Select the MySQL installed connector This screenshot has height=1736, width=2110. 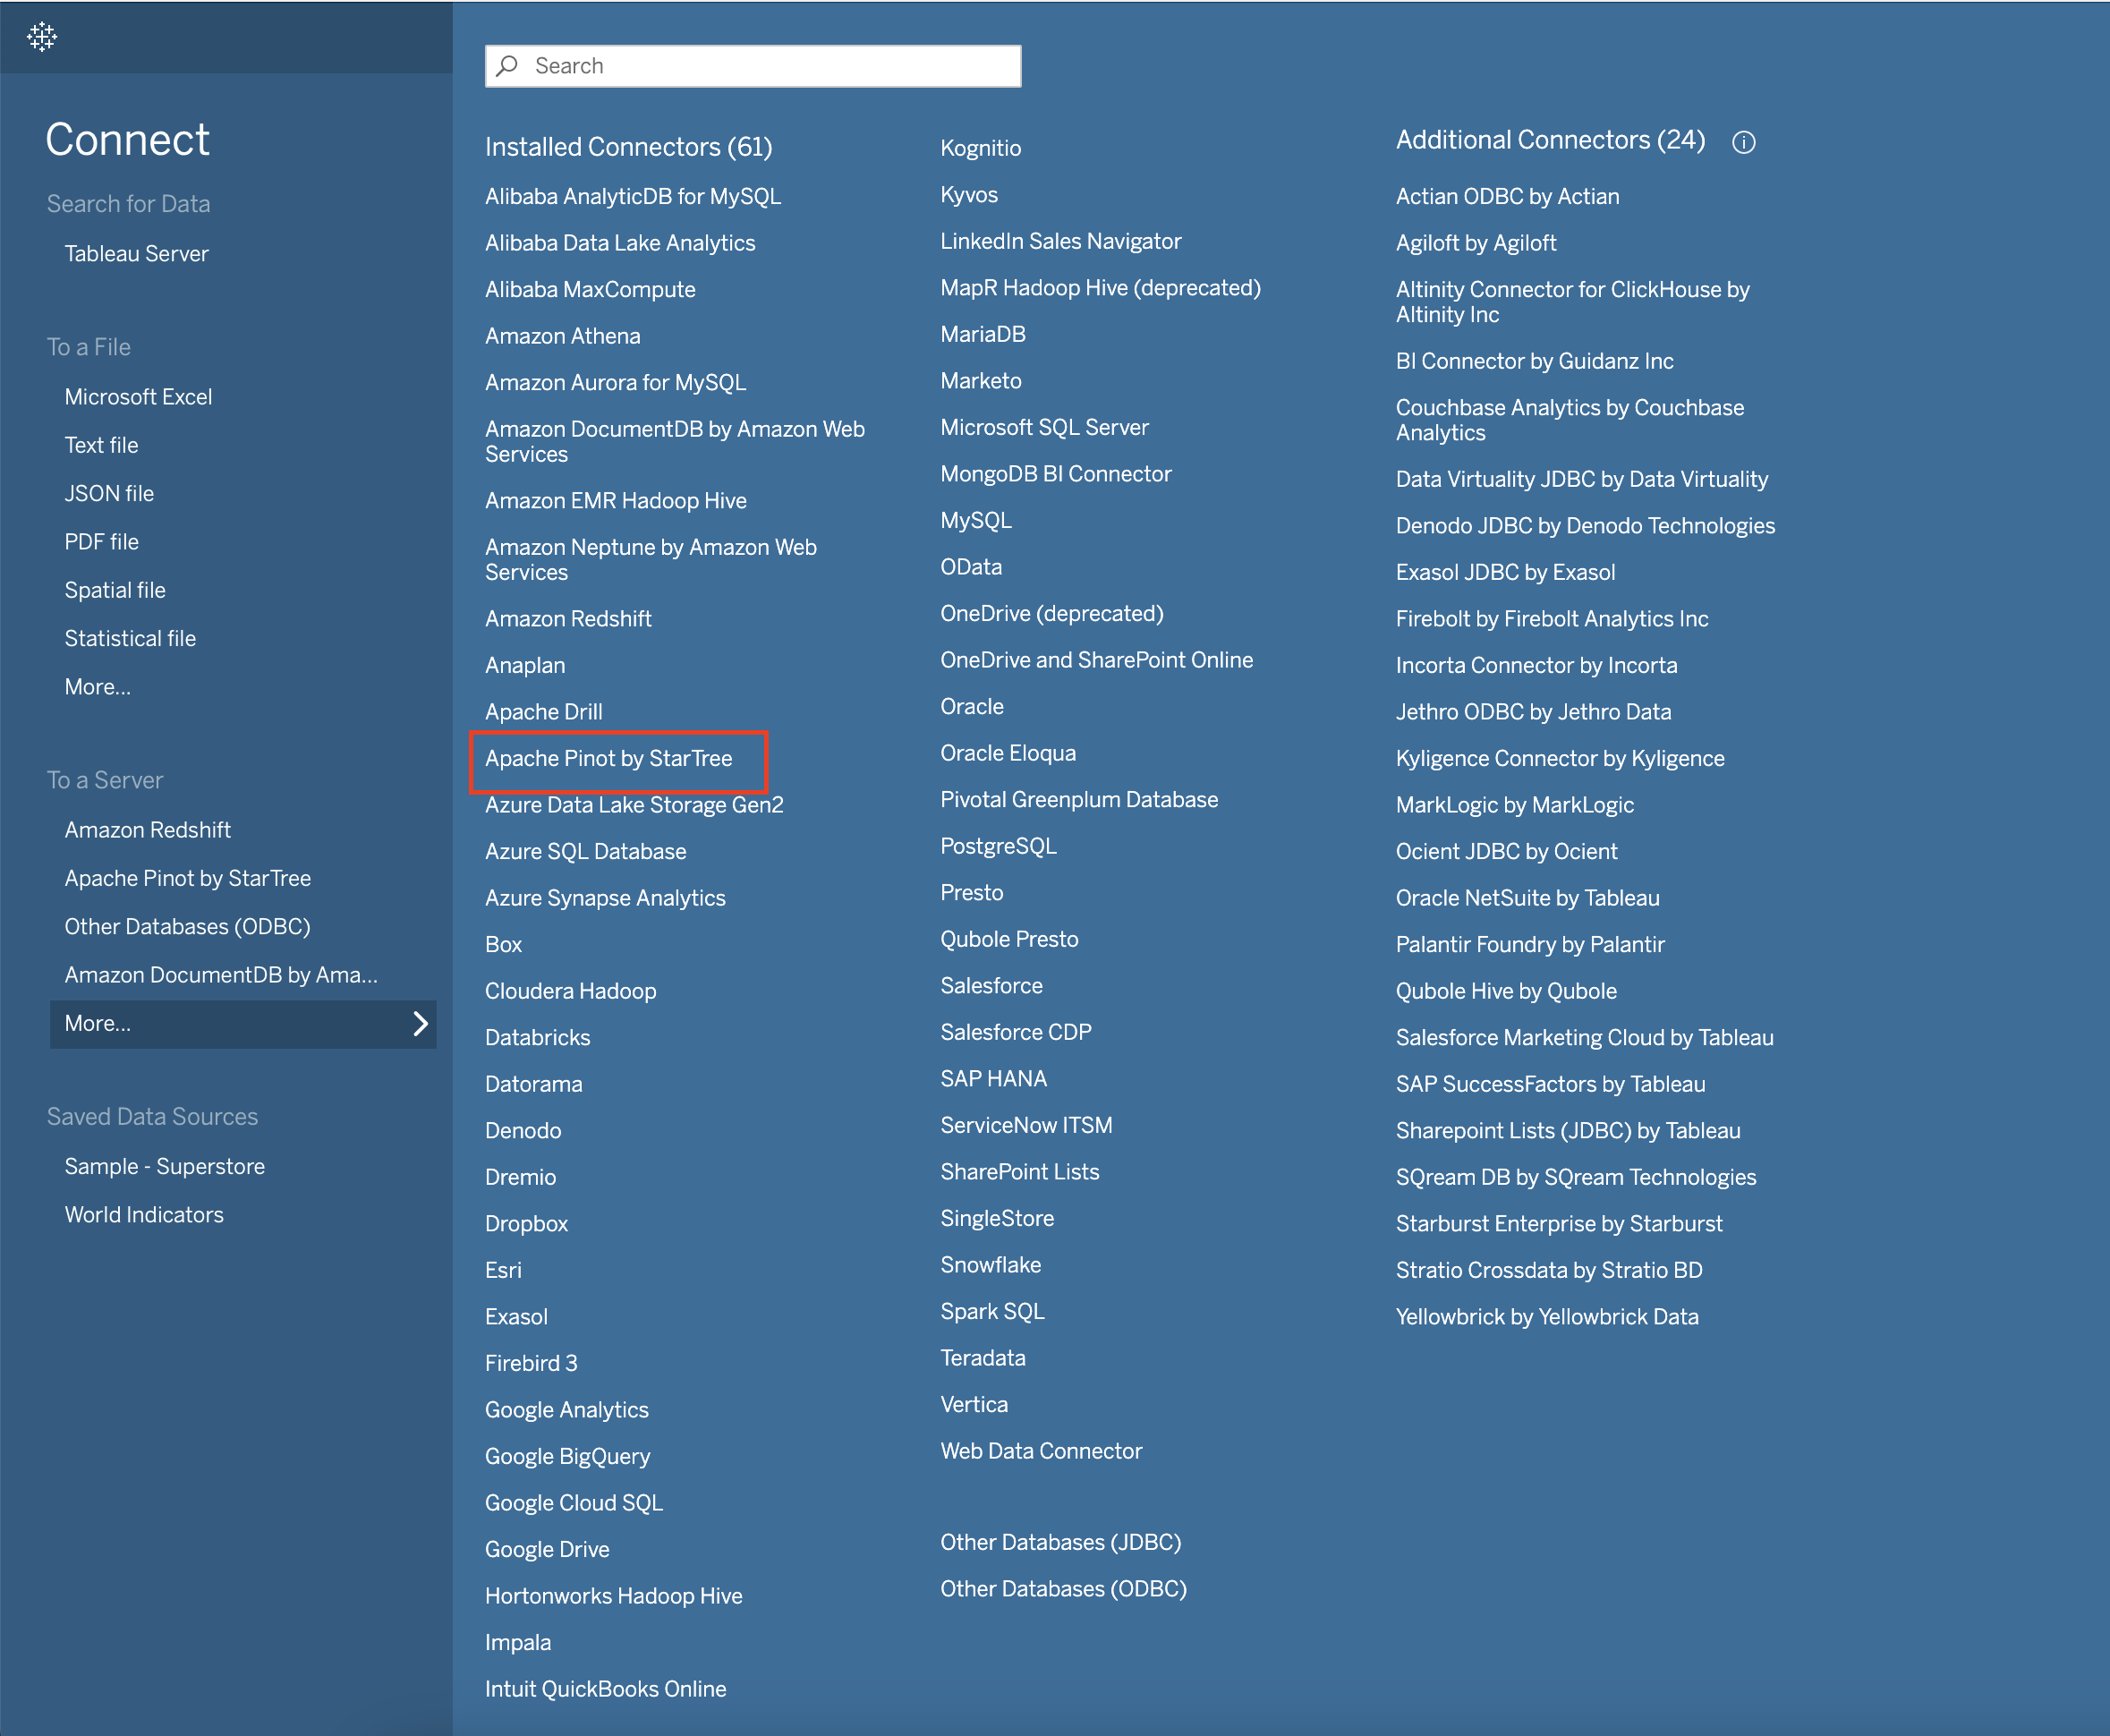click(x=975, y=519)
